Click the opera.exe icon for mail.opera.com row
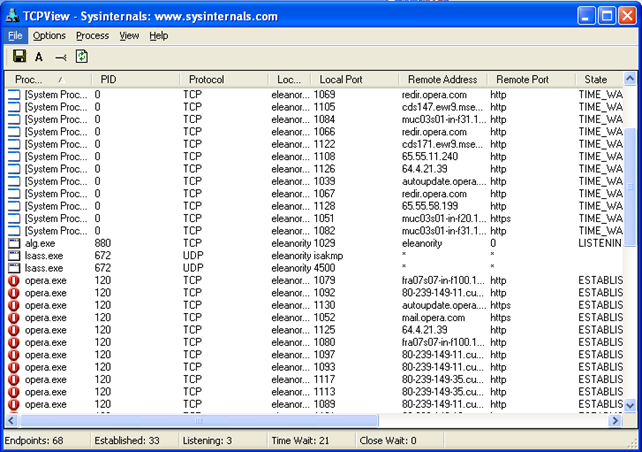Image resolution: width=642 pixels, height=452 pixels. (x=14, y=318)
